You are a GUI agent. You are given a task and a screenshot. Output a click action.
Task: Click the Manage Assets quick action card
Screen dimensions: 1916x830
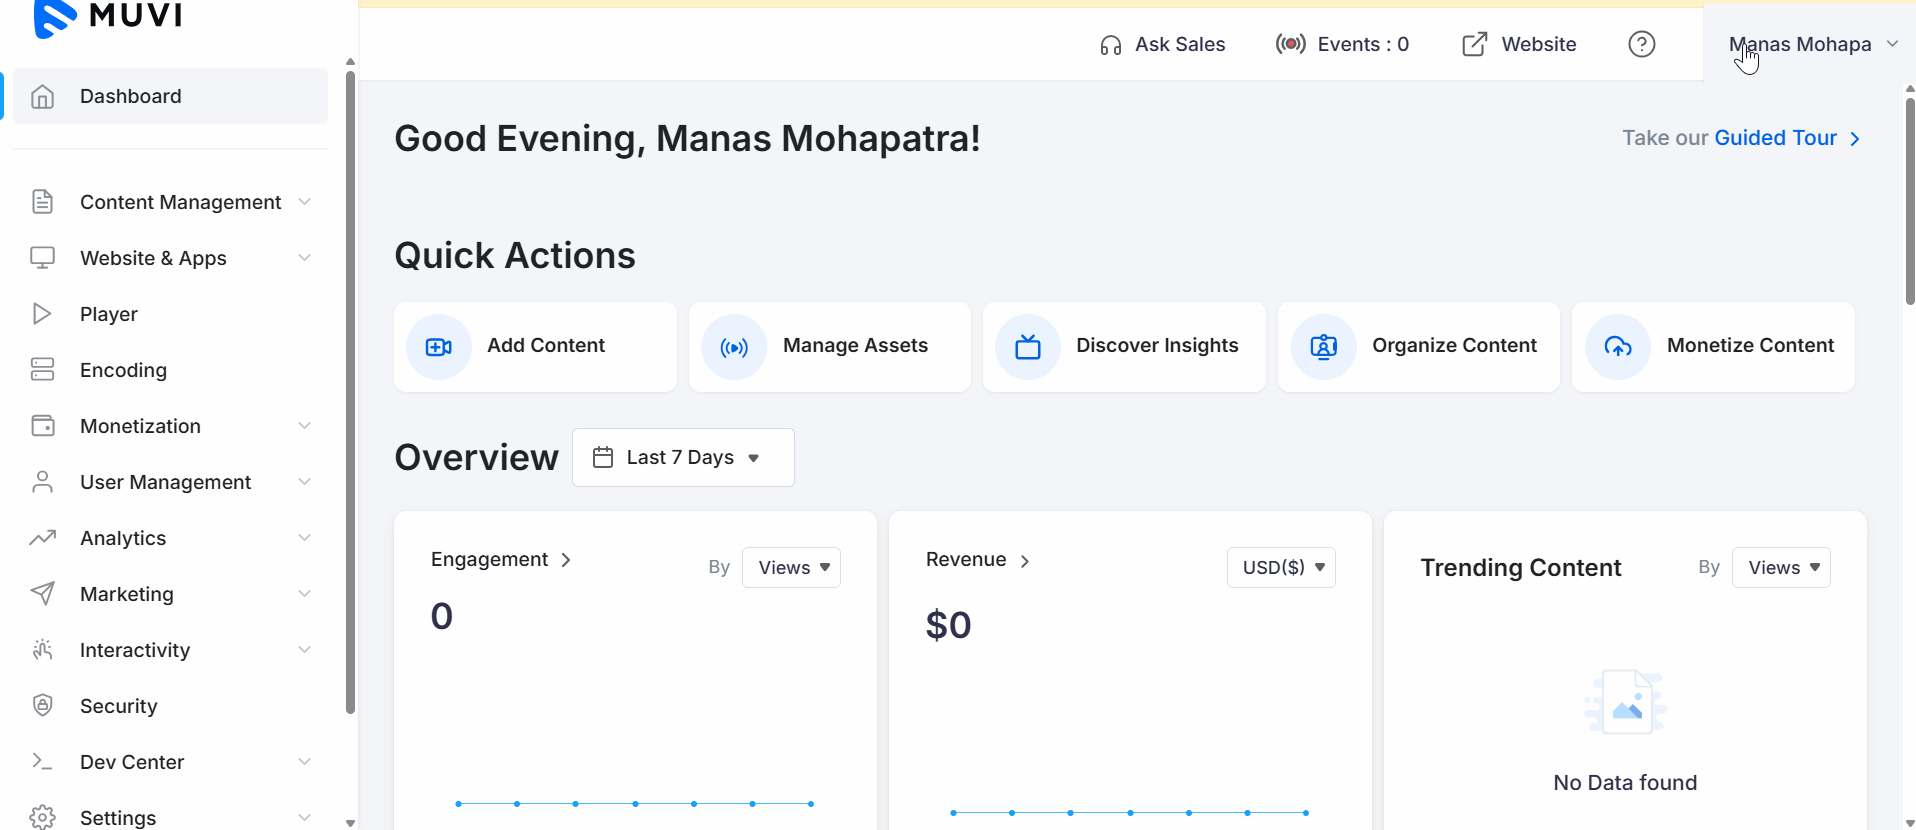(x=830, y=347)
